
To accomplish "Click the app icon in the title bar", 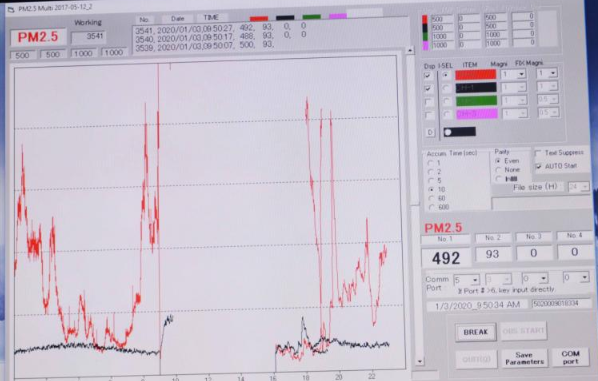I will (x=10, y=9).
